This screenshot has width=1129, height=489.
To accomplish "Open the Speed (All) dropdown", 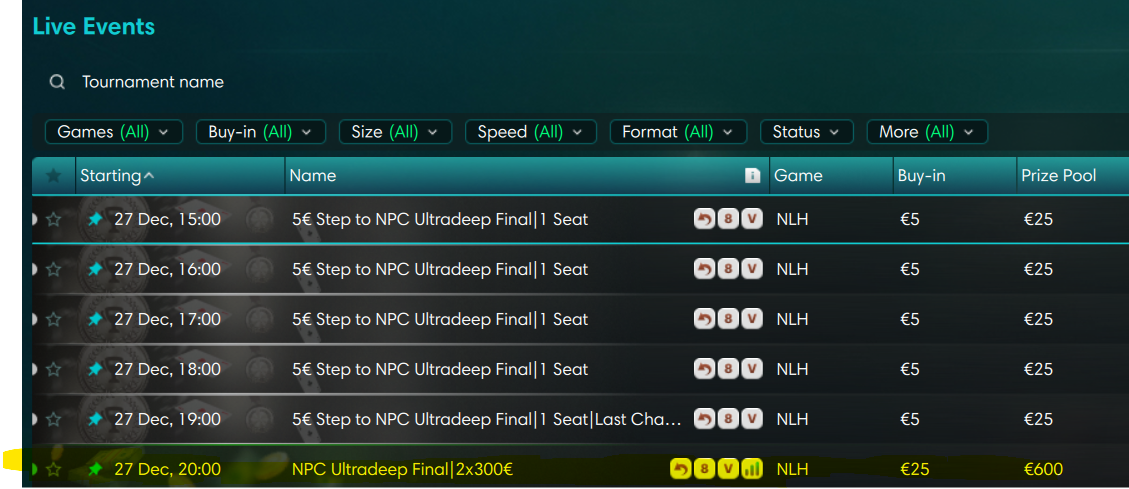I will (x=530, y=132).
